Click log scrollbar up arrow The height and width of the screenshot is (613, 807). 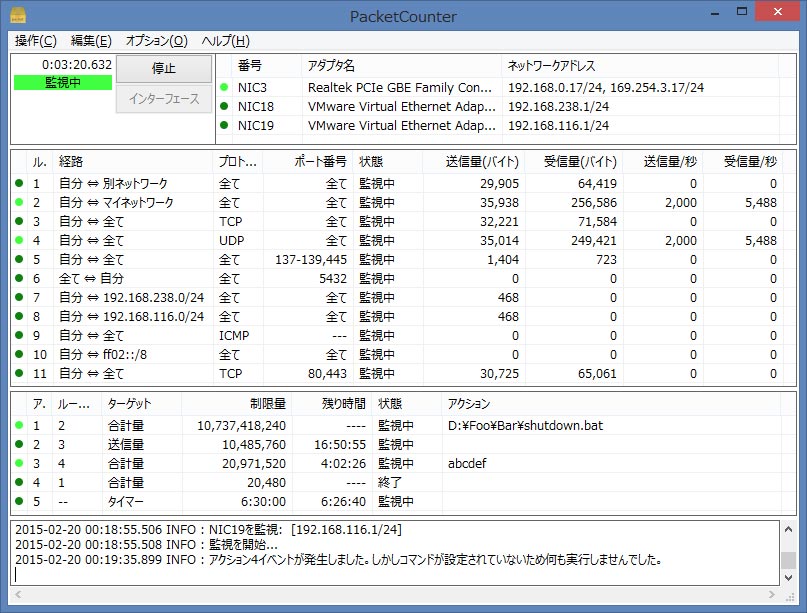point(788,529)
